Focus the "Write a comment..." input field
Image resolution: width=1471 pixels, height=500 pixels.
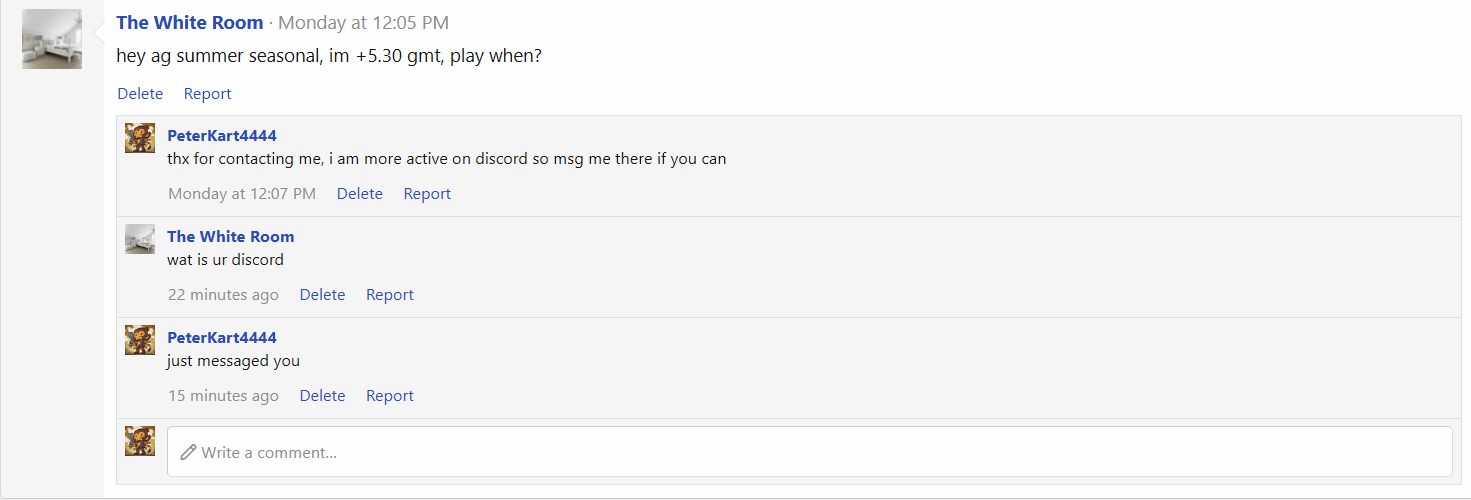pyautogui.click(x=809, y=452)
